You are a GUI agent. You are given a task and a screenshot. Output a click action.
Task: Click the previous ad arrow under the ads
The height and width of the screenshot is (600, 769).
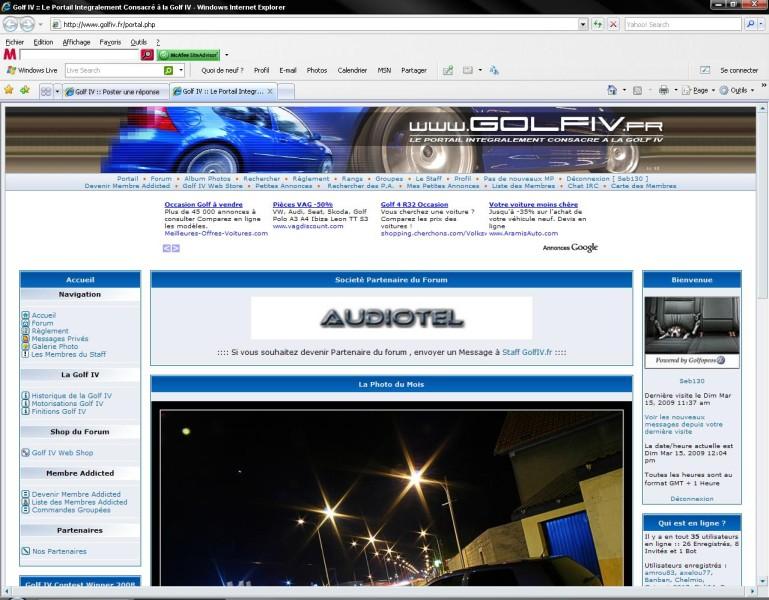click(x=167, y=248)
